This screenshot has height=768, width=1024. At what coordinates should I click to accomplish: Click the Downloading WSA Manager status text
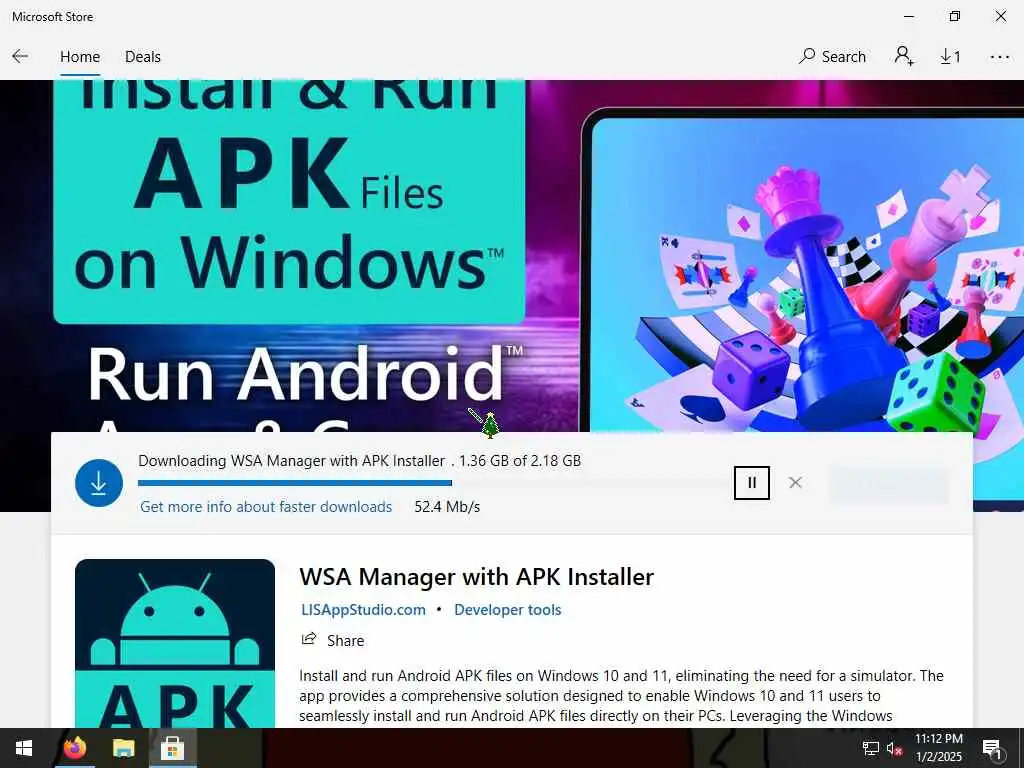[x=359, y=461]
